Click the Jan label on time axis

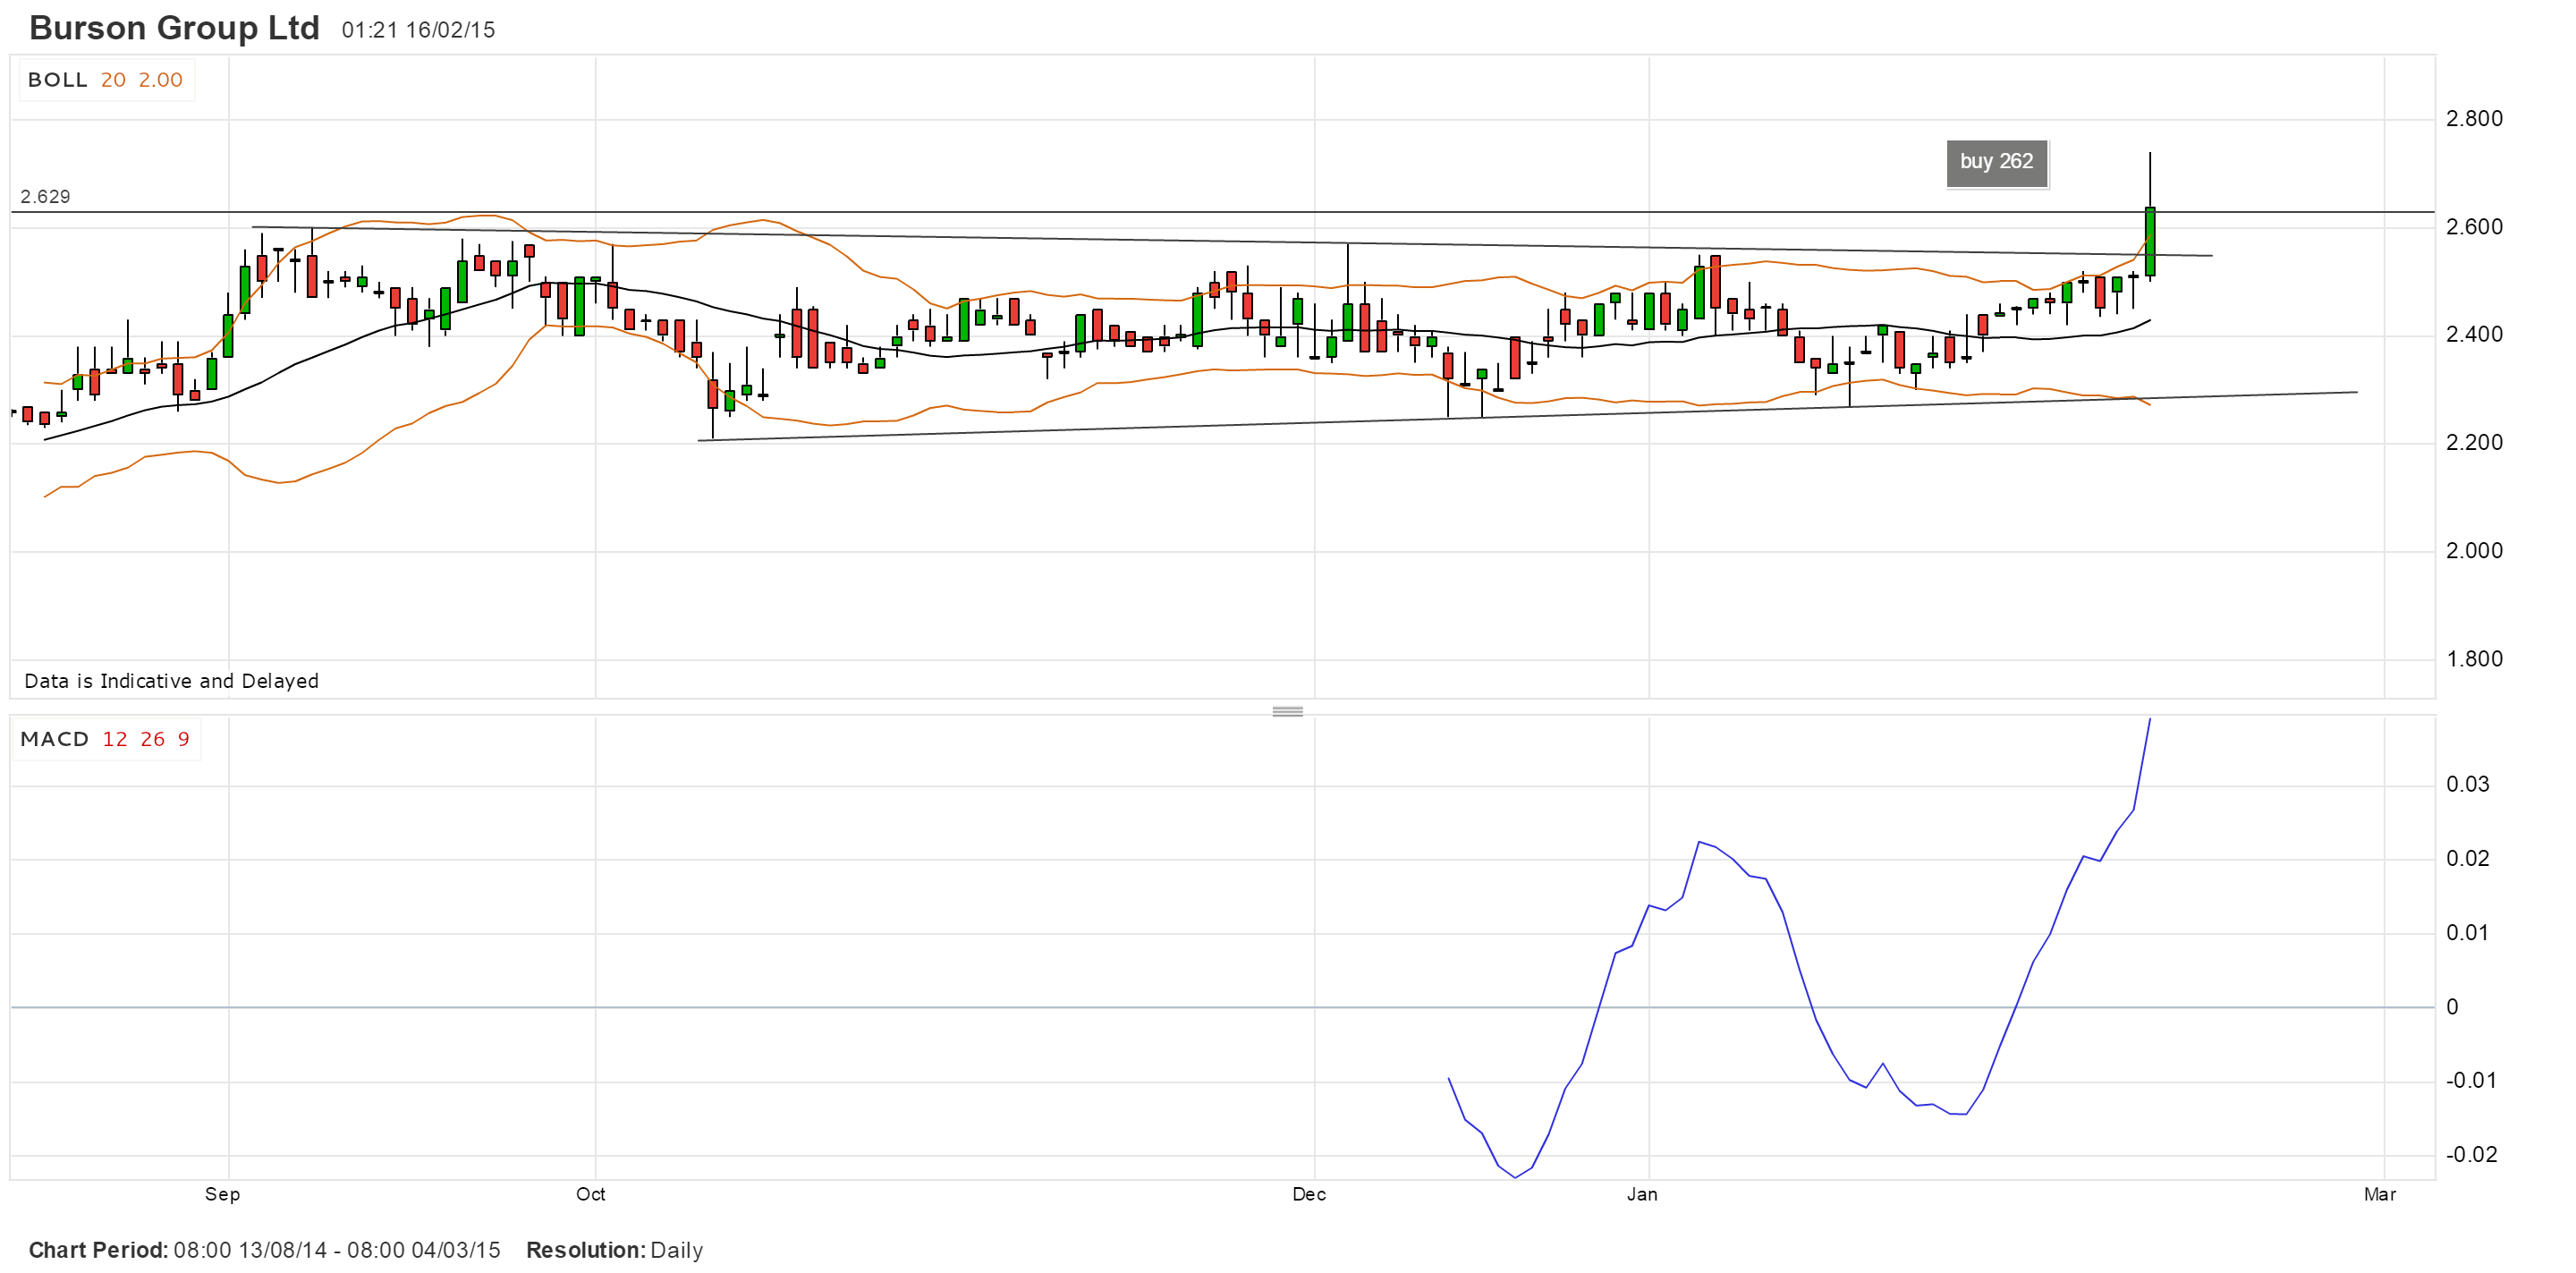(1641, 1194)
